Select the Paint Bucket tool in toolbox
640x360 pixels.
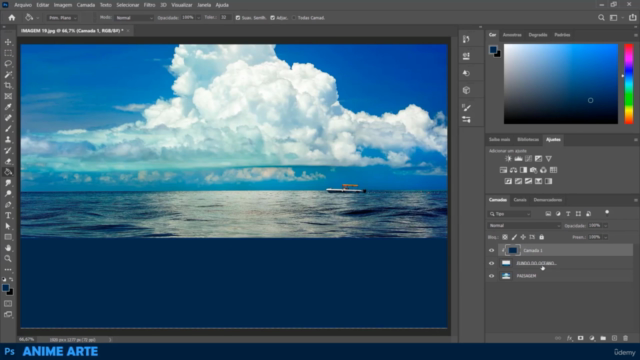8,172
